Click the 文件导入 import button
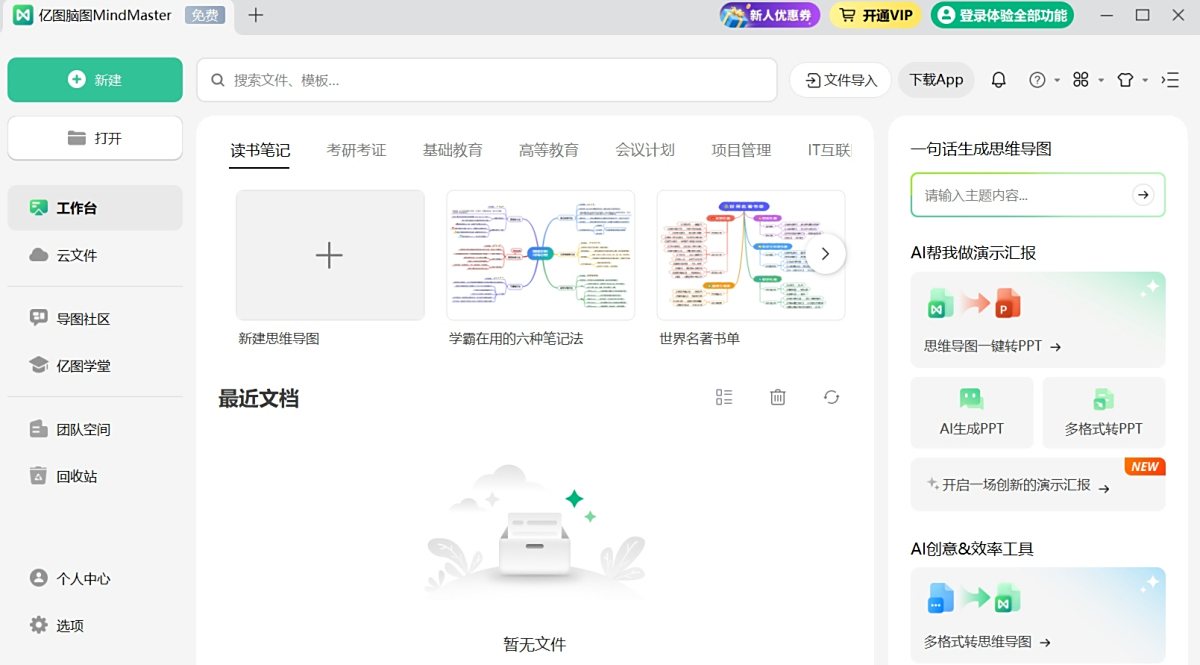This screenshot has height=665, width=1200. click(841, 80)
